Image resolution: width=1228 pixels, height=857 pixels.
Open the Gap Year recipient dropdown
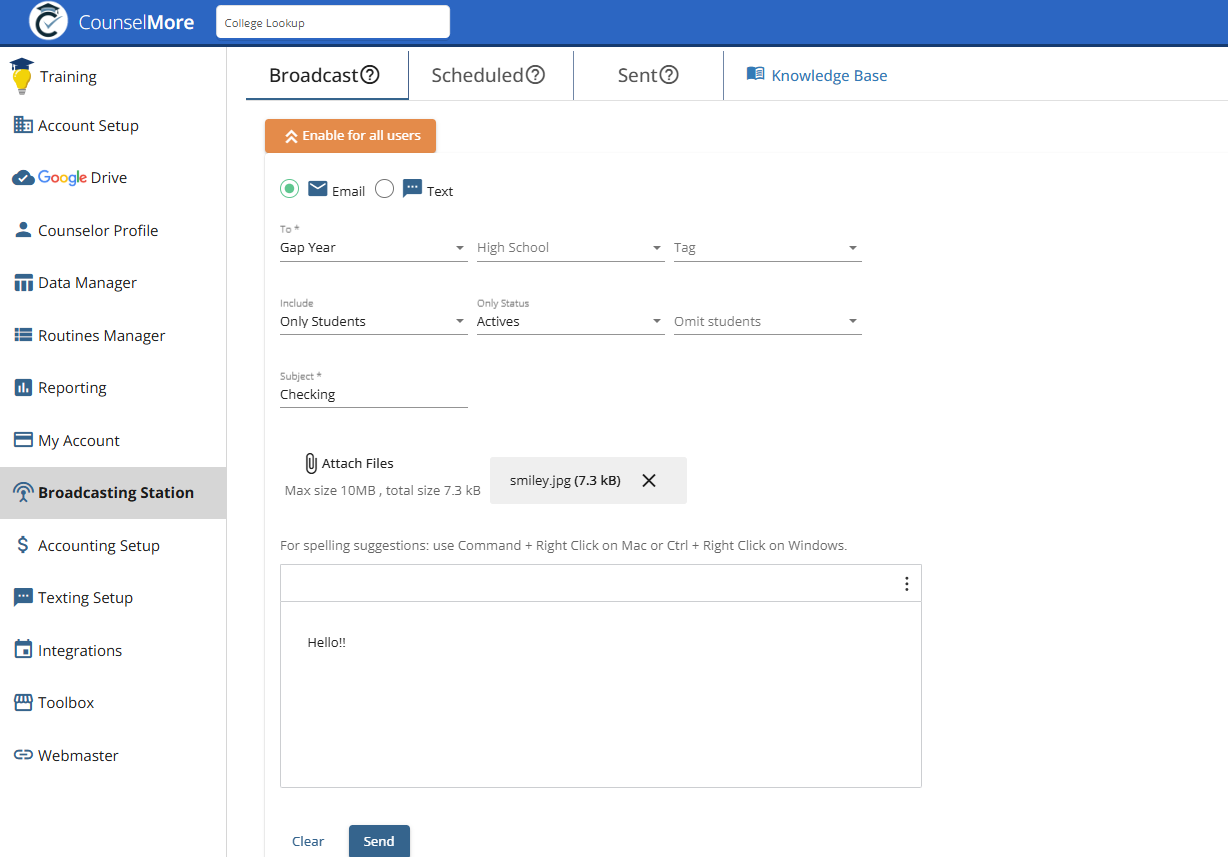click(374, 247)
